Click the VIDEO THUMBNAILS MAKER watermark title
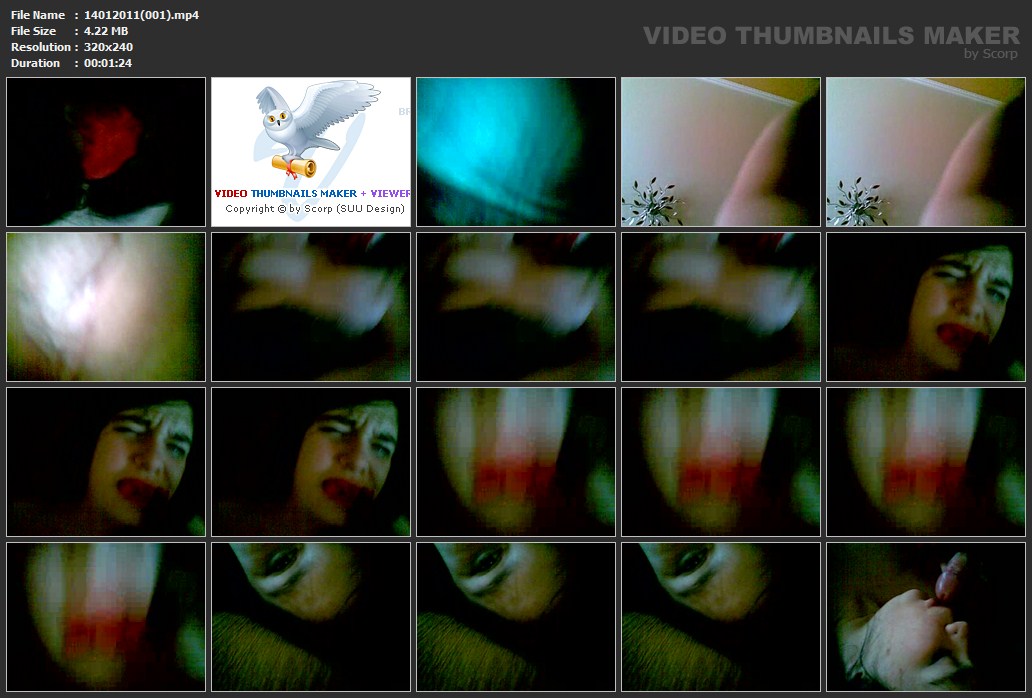 pos(830,36)
